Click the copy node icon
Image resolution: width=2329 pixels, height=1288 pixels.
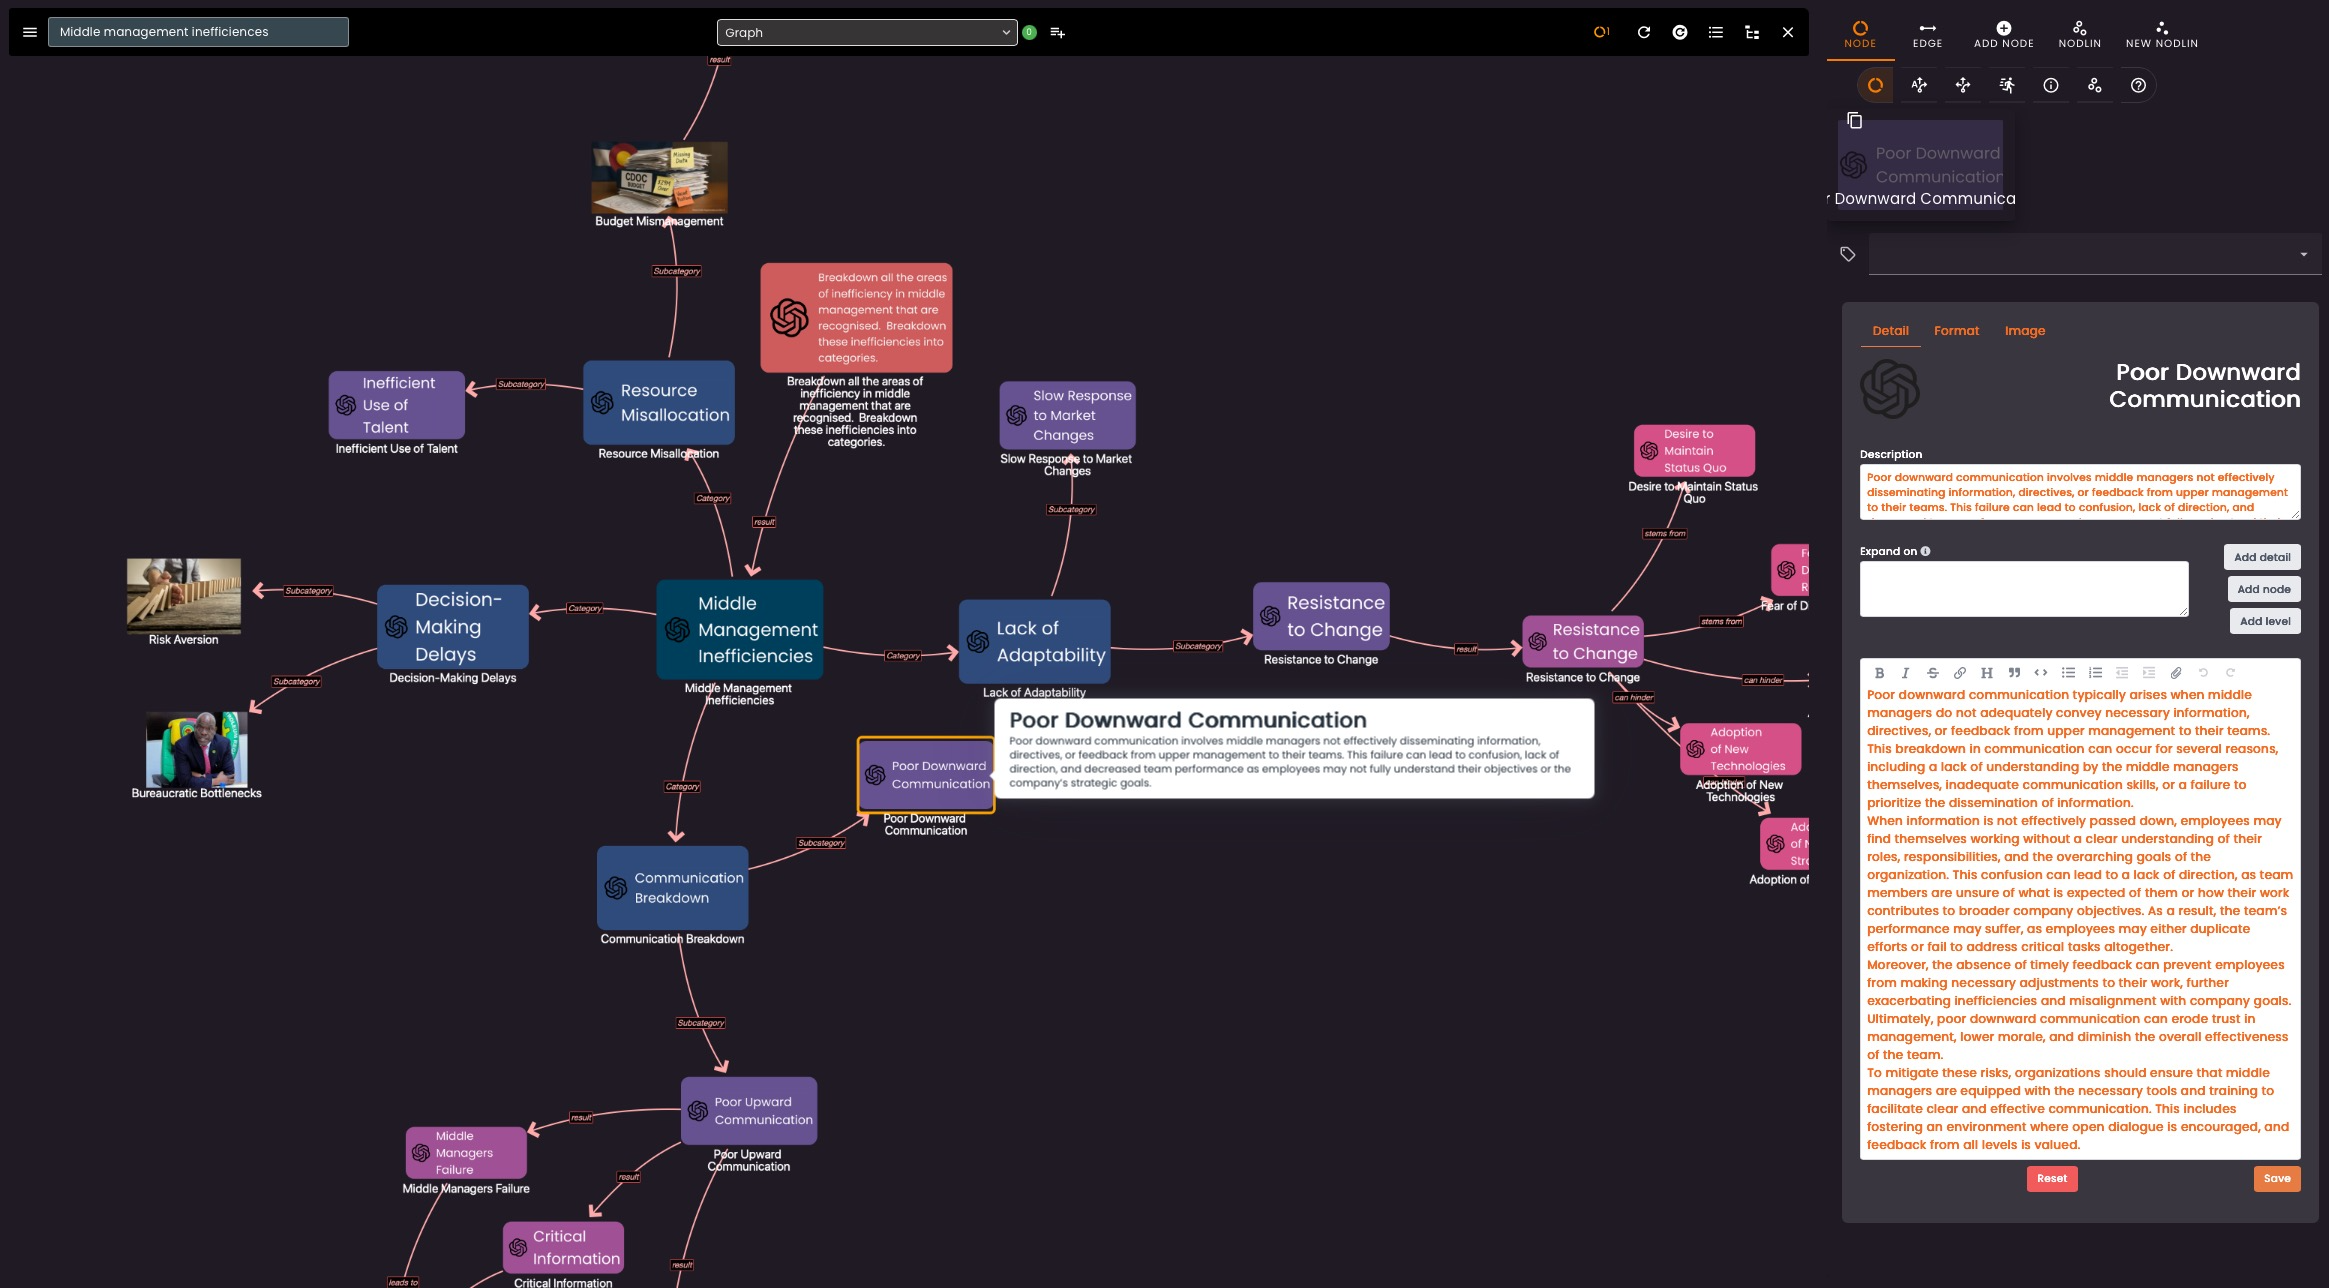[x=1854, y=120]
